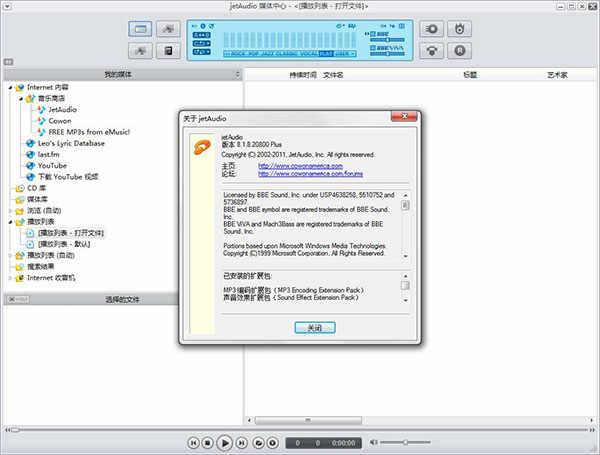
Task: Open Leo's Lyric Database tree item
Action: tap(71, 144)
